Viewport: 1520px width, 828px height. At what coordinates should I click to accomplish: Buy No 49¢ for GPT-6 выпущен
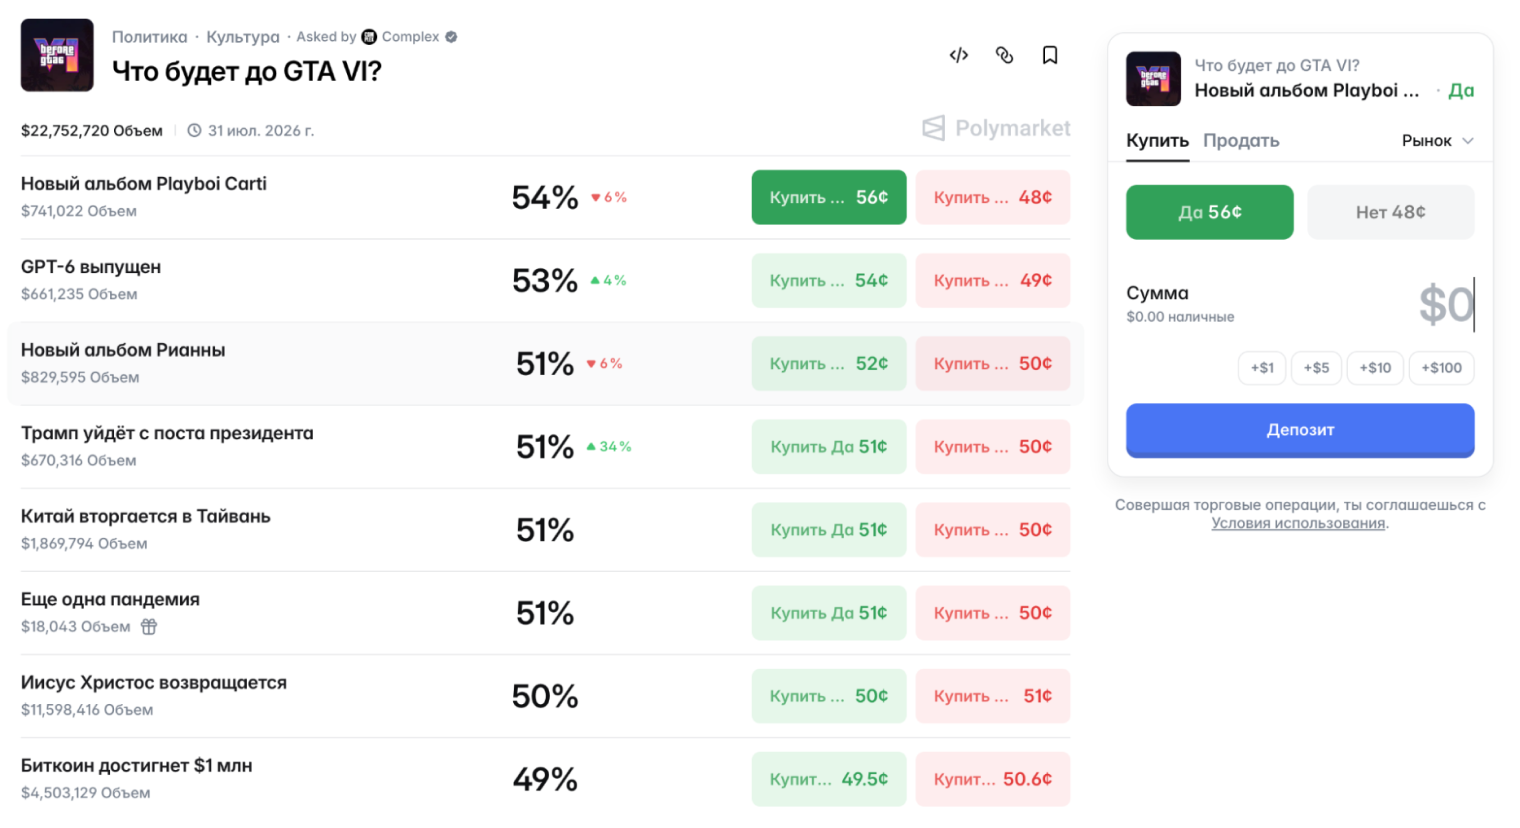993,280
